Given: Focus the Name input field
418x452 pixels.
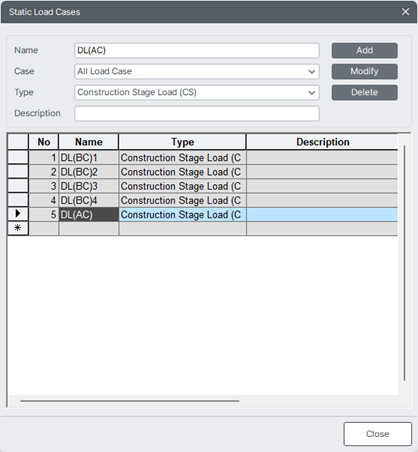Looking at the screenshot, I should coord(197,51).
